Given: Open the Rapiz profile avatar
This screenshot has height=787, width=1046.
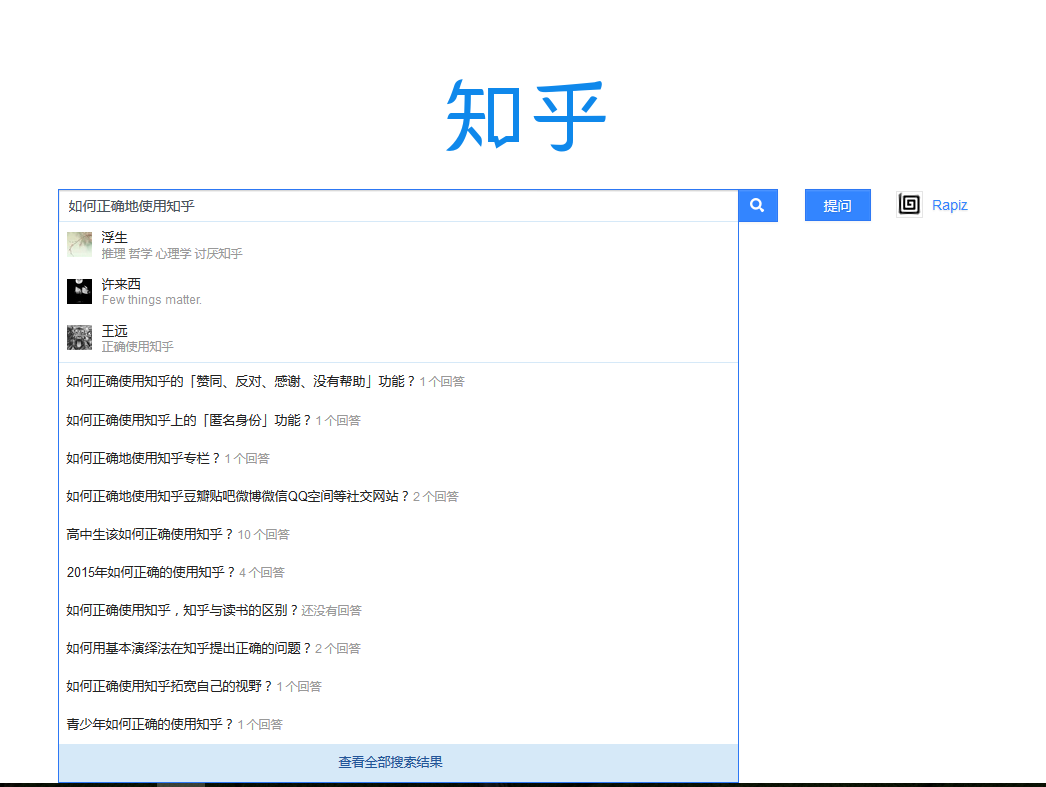Looking at the screenshot, I should (x=909, y=204).
